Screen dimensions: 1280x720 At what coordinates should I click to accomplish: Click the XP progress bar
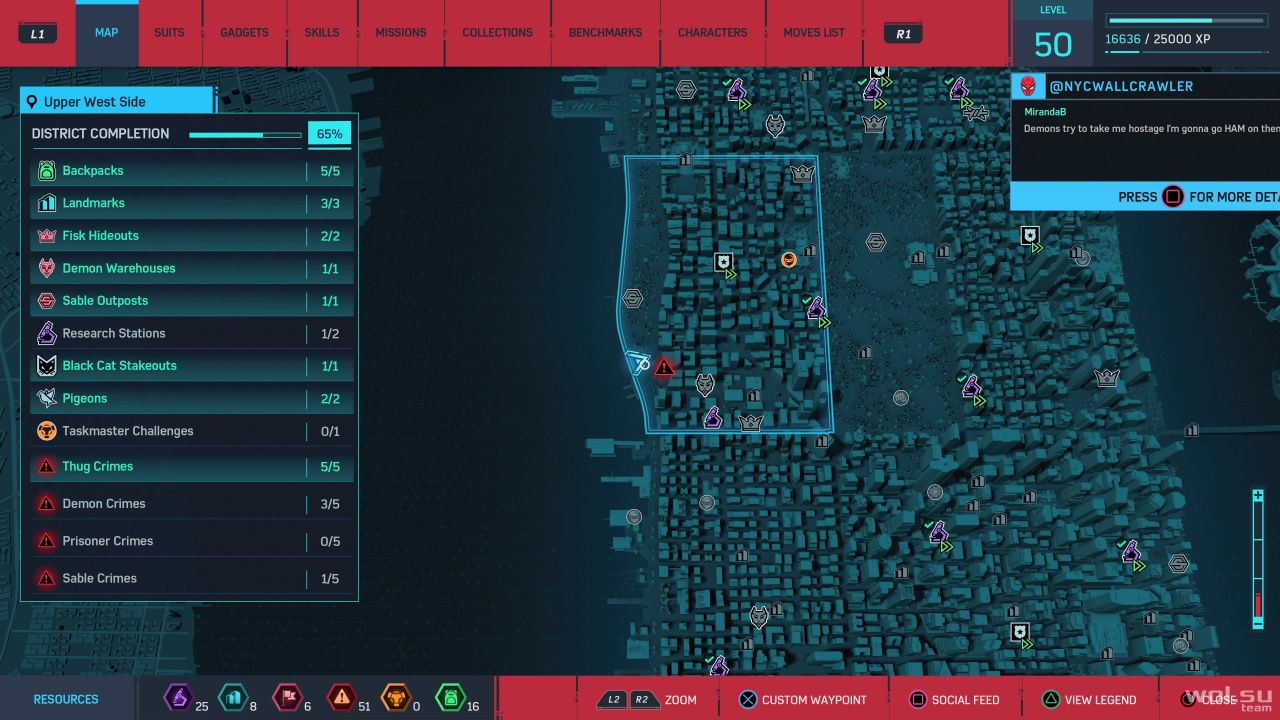coord(1189,20)
